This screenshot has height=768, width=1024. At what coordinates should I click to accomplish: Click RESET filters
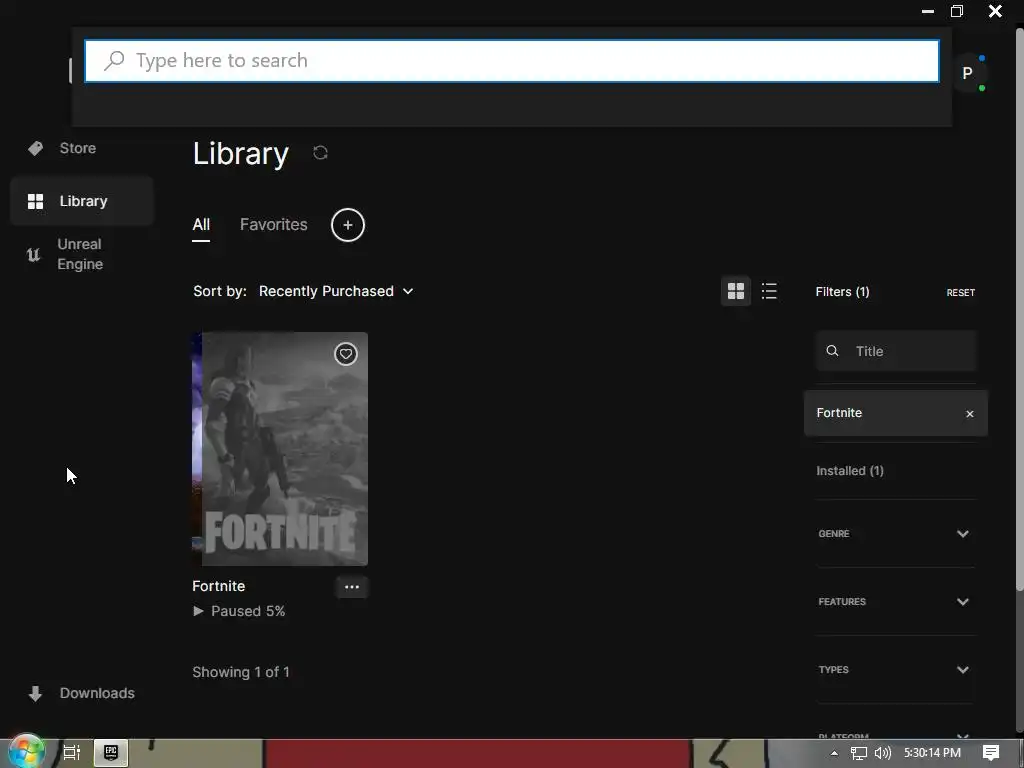pyautogui.click(x=961, y=293)
